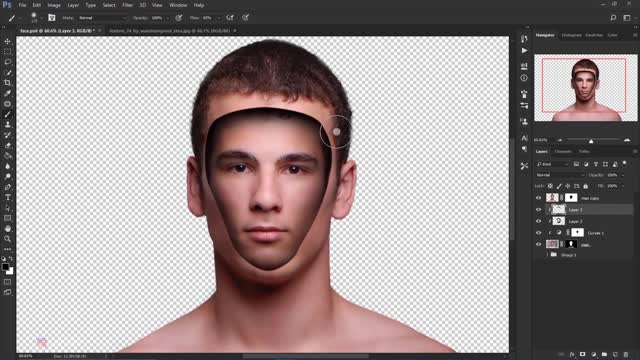This screenshot has width=640, height=360.
Task: Toggle pressure for opacity
Action: pyautogui.click(x=178, y=18)
